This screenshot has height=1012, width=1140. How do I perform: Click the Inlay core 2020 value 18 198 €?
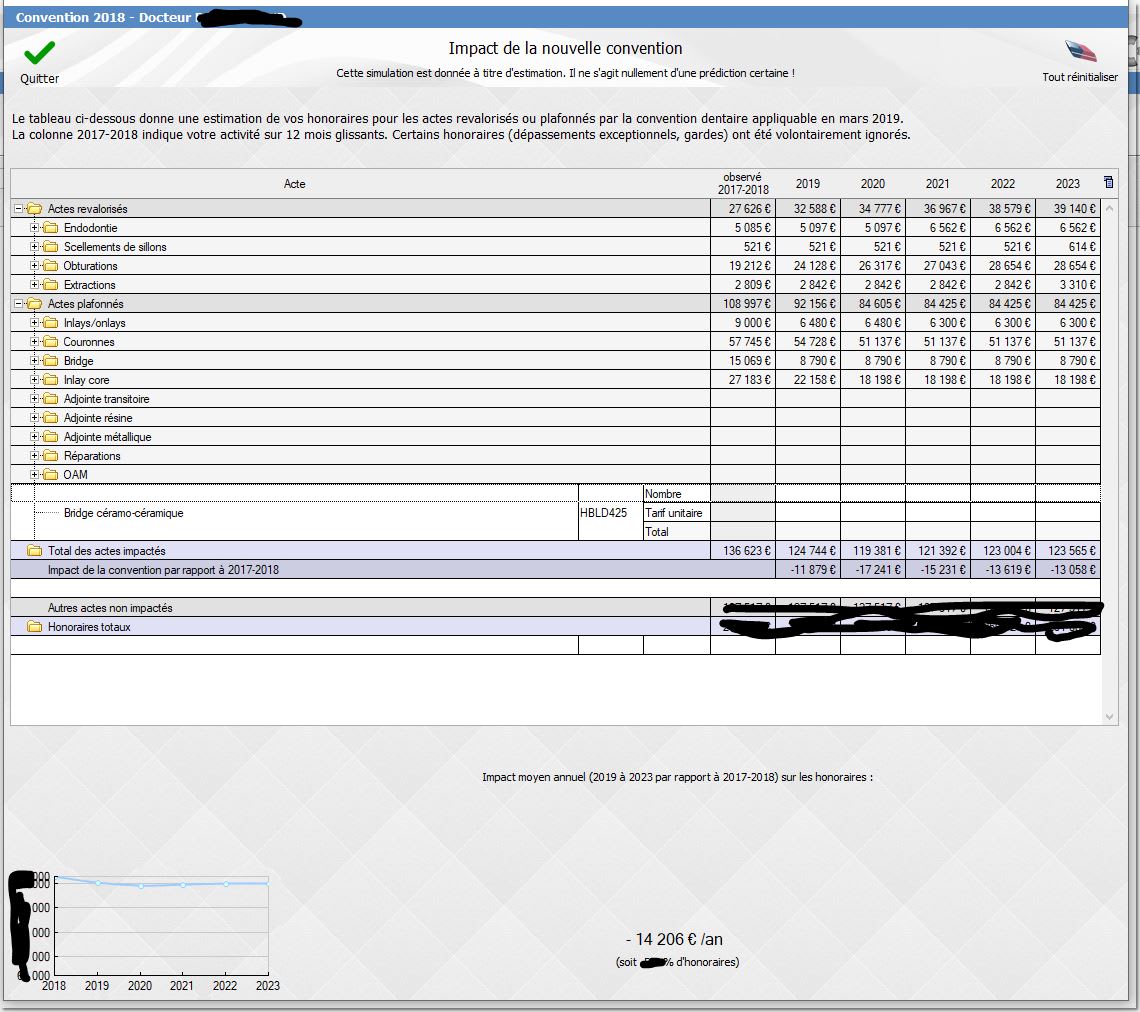[x=880, y=380]
